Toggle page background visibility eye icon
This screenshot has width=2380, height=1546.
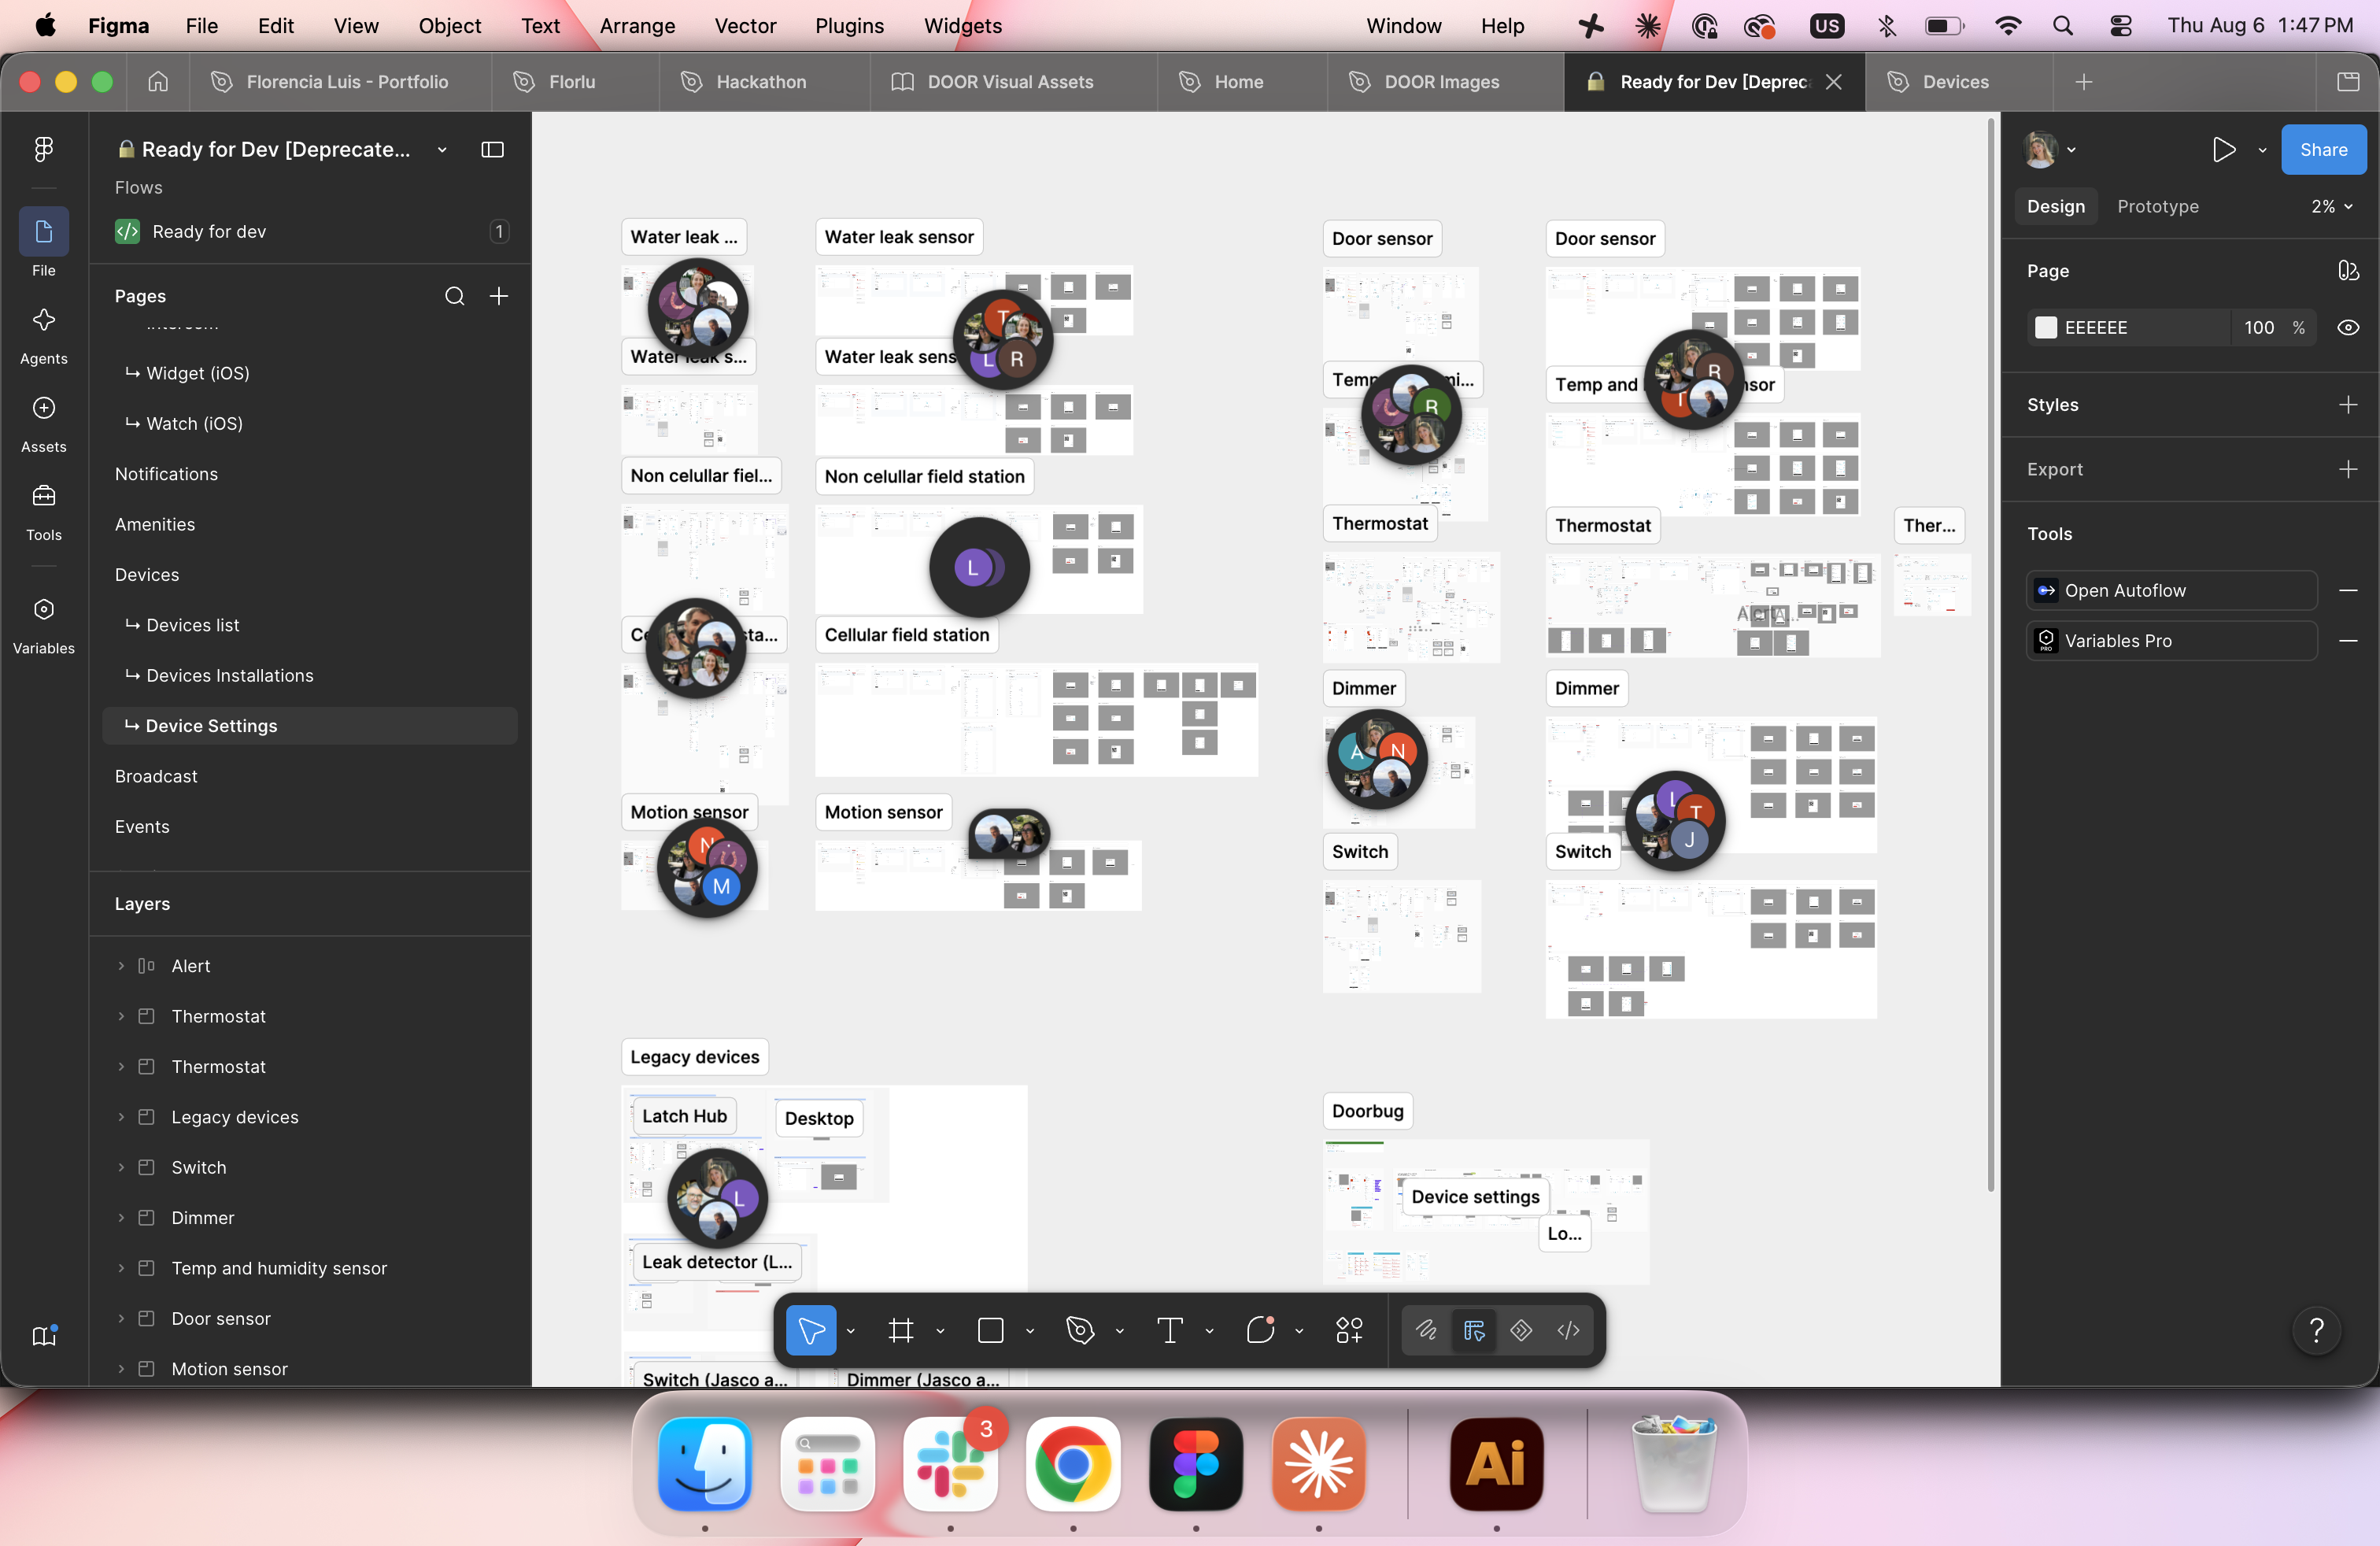coord(2348,328)
